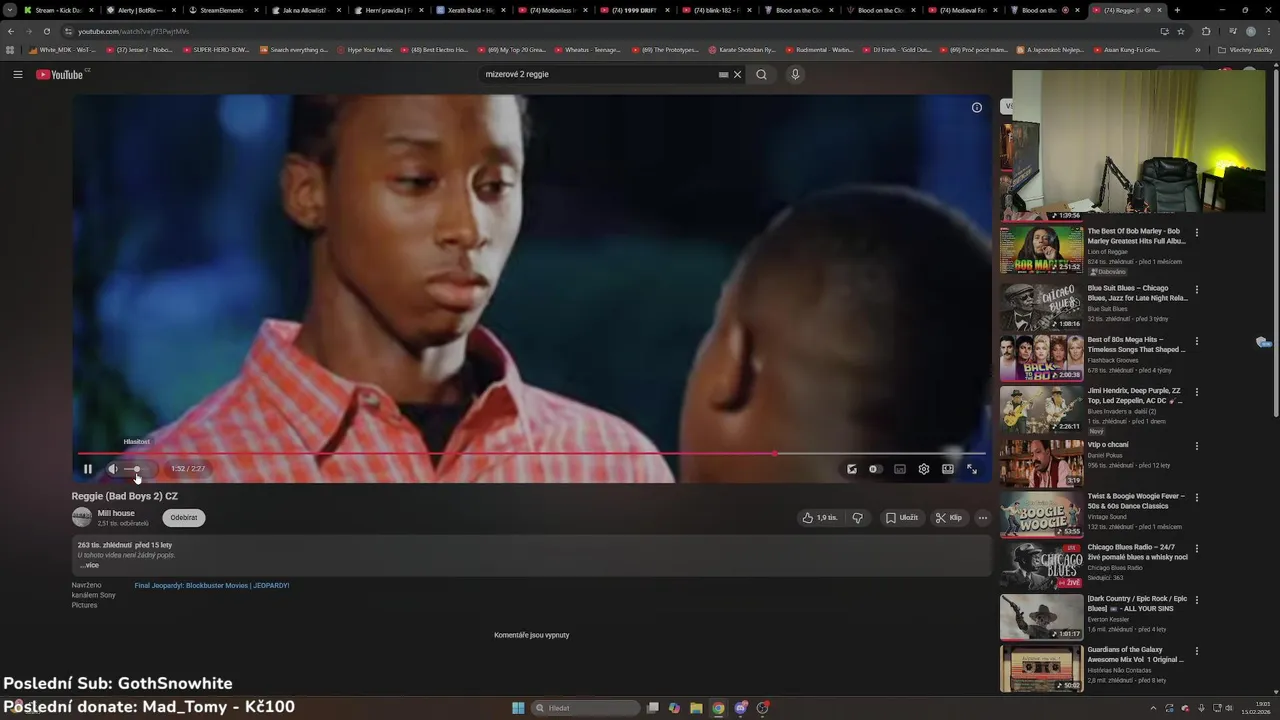
Task: Toggle the autoplay switch in the player
Action: 875,469
